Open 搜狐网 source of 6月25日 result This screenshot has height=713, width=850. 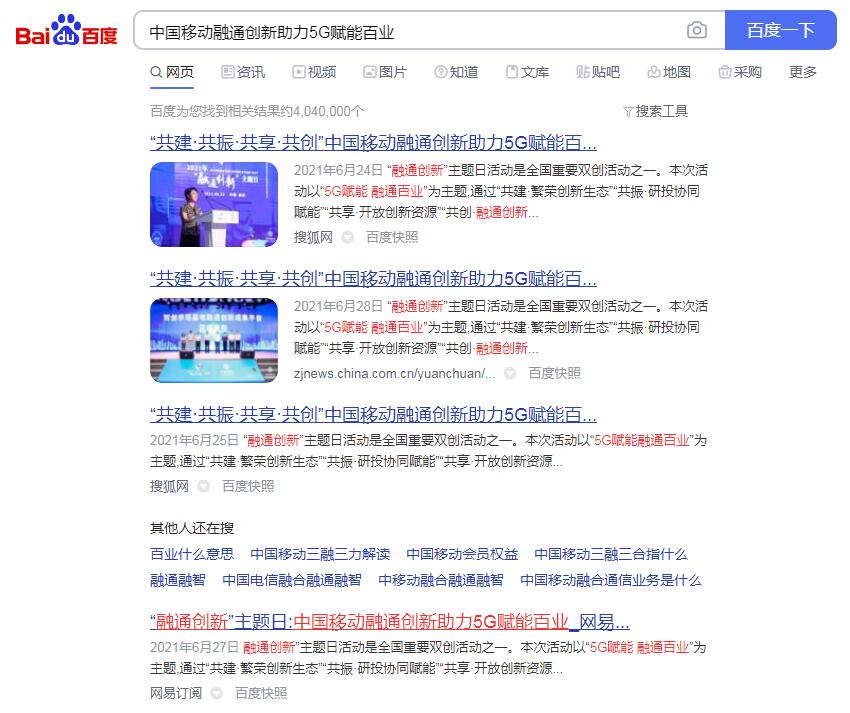pyautogui.click(x=170, y=486)
